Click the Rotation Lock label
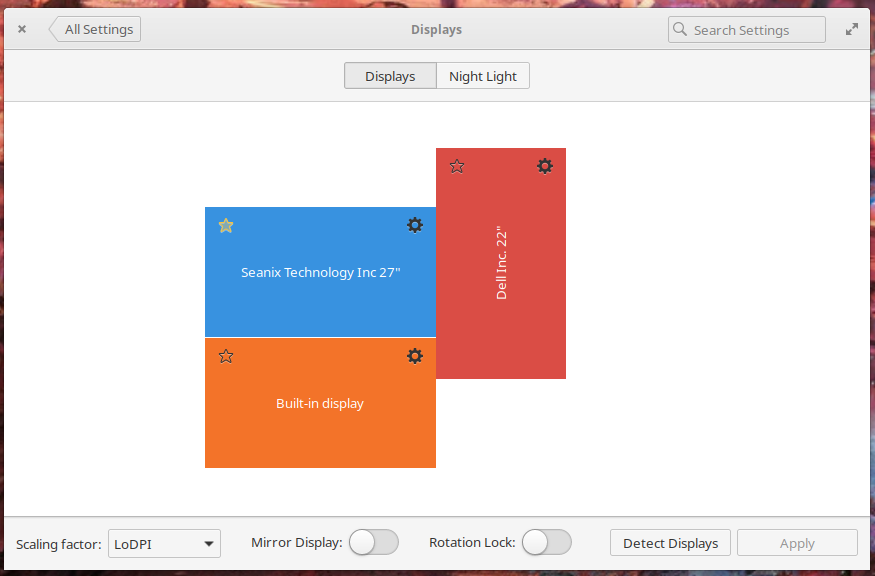Screen dimensions: 875x576 coord(472,543)
